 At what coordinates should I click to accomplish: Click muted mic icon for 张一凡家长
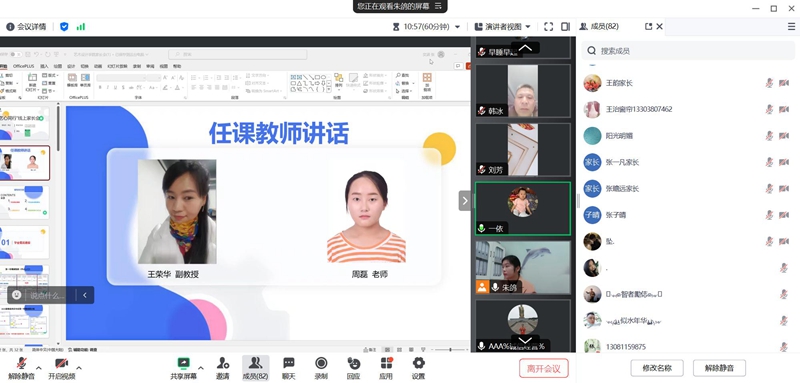(x=769, y=162)
